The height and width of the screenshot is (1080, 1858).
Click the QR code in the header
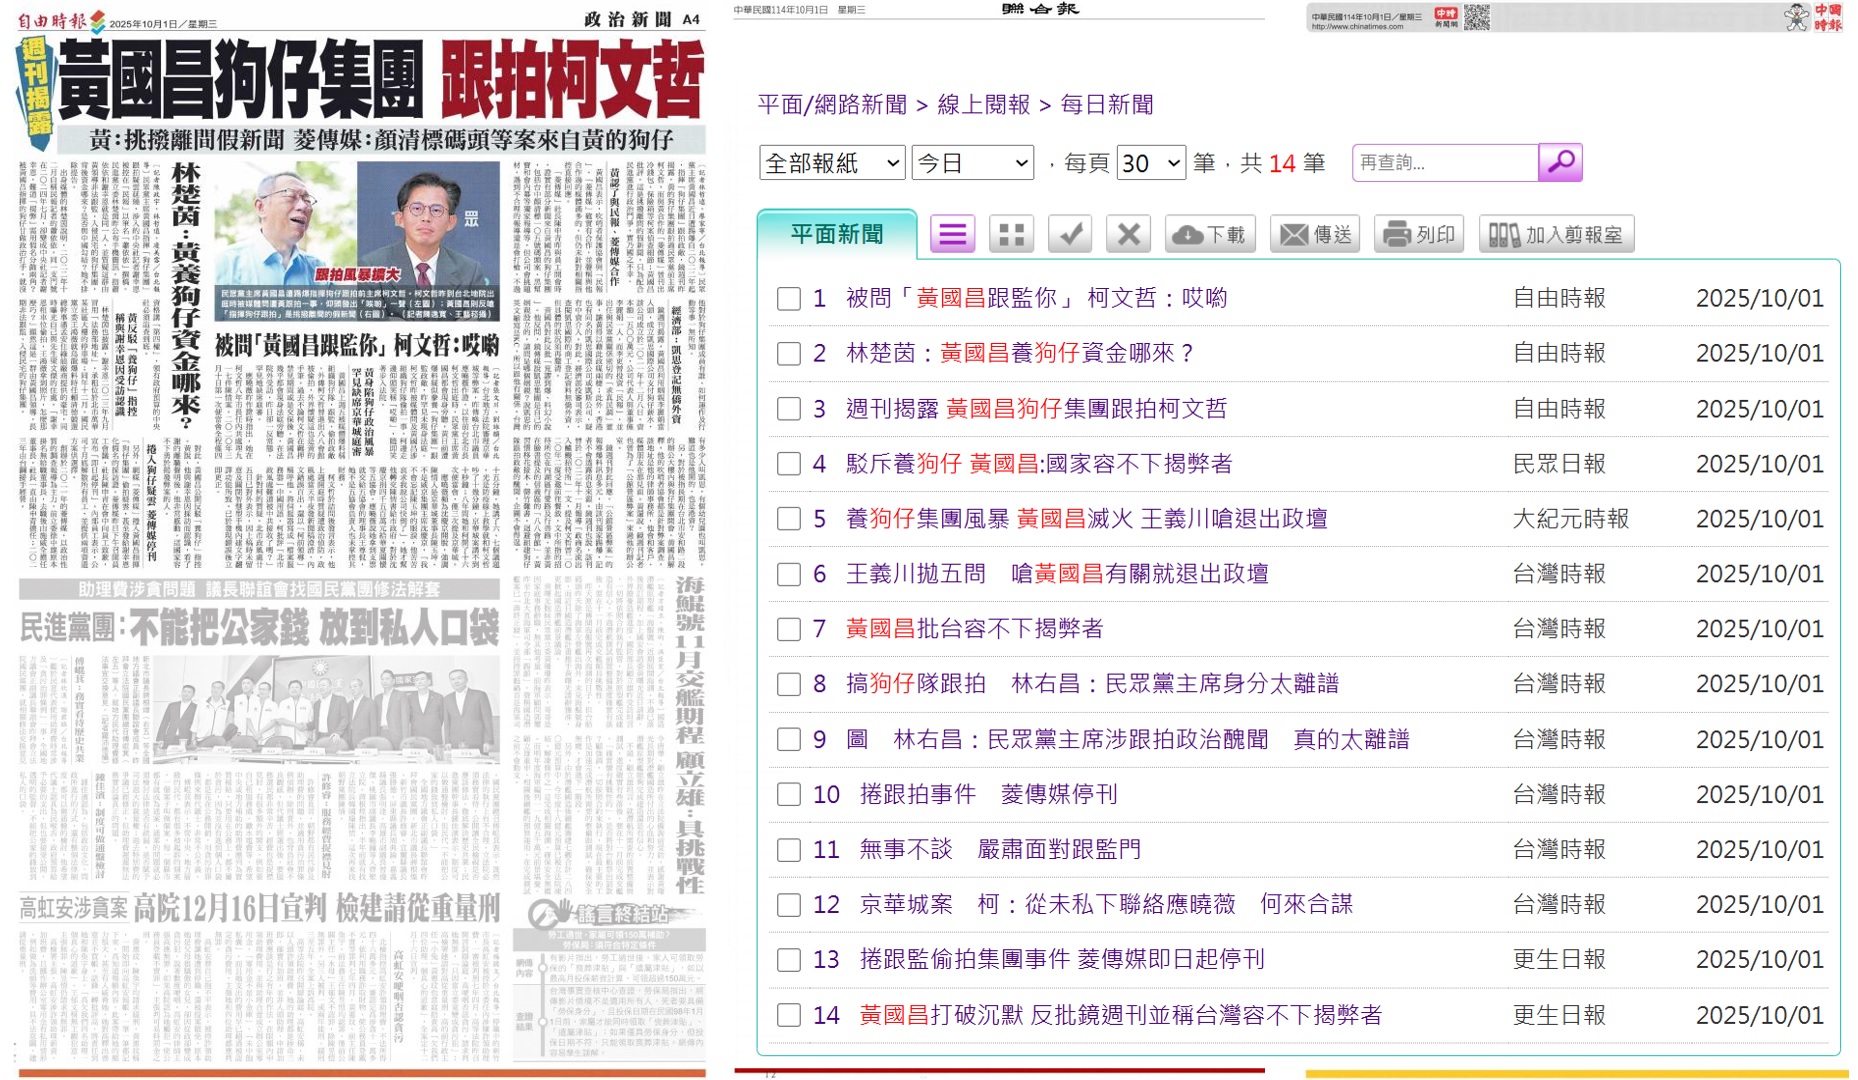coord(1477,17)
